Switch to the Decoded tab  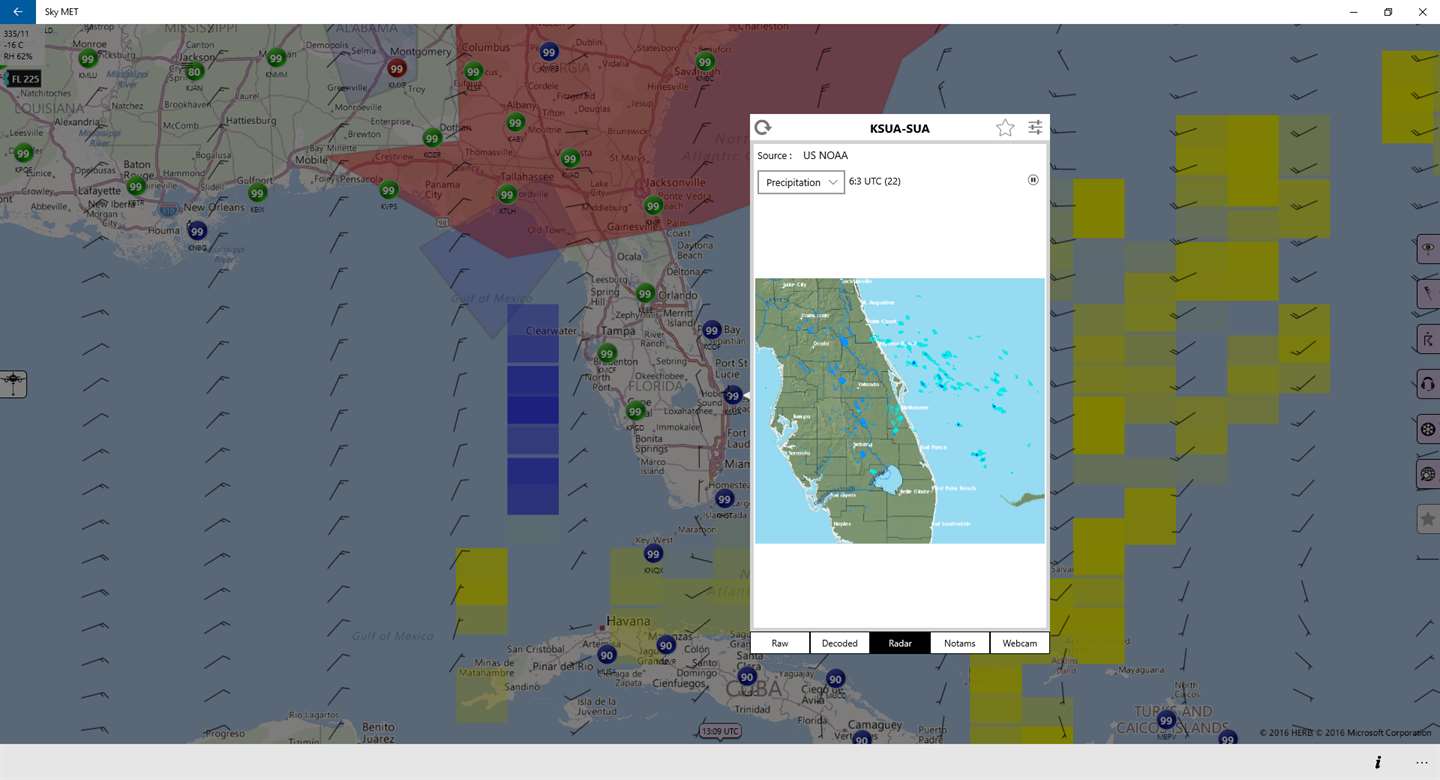(x=840, y=643)
